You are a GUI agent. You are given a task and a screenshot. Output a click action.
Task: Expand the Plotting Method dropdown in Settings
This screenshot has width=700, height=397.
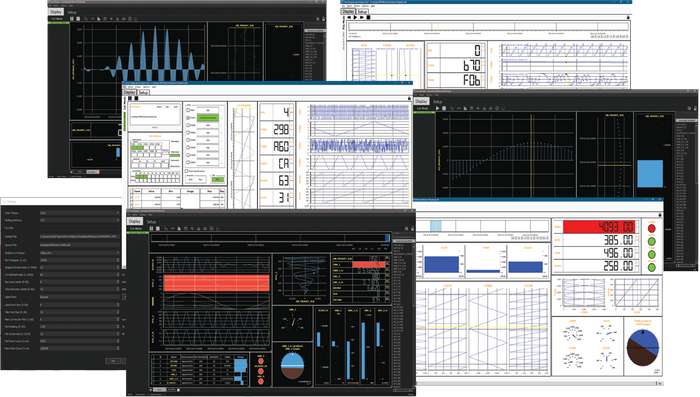[x=79, y=220]
